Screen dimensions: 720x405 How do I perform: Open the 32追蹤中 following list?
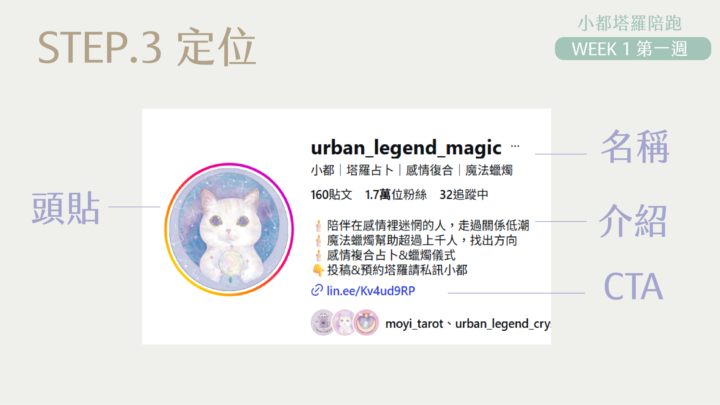click(x=464, y=195)
